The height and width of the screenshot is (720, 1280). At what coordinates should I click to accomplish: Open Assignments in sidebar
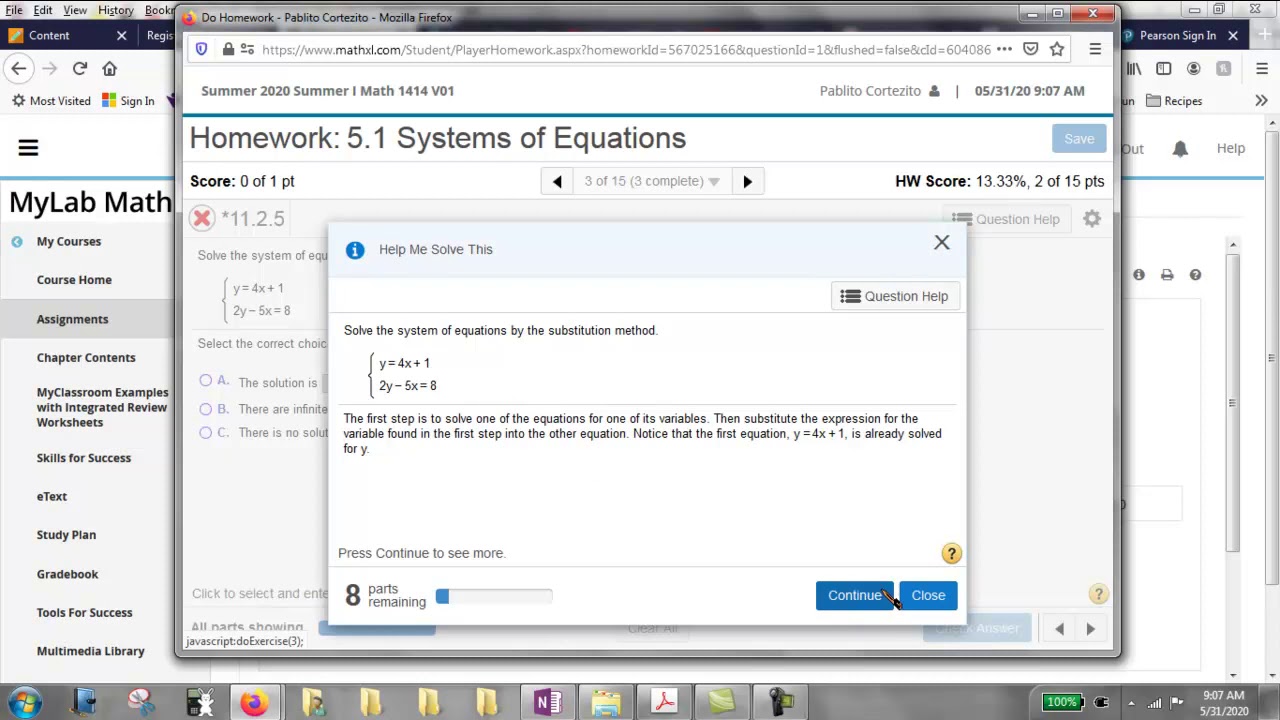[x=72, y=319]
